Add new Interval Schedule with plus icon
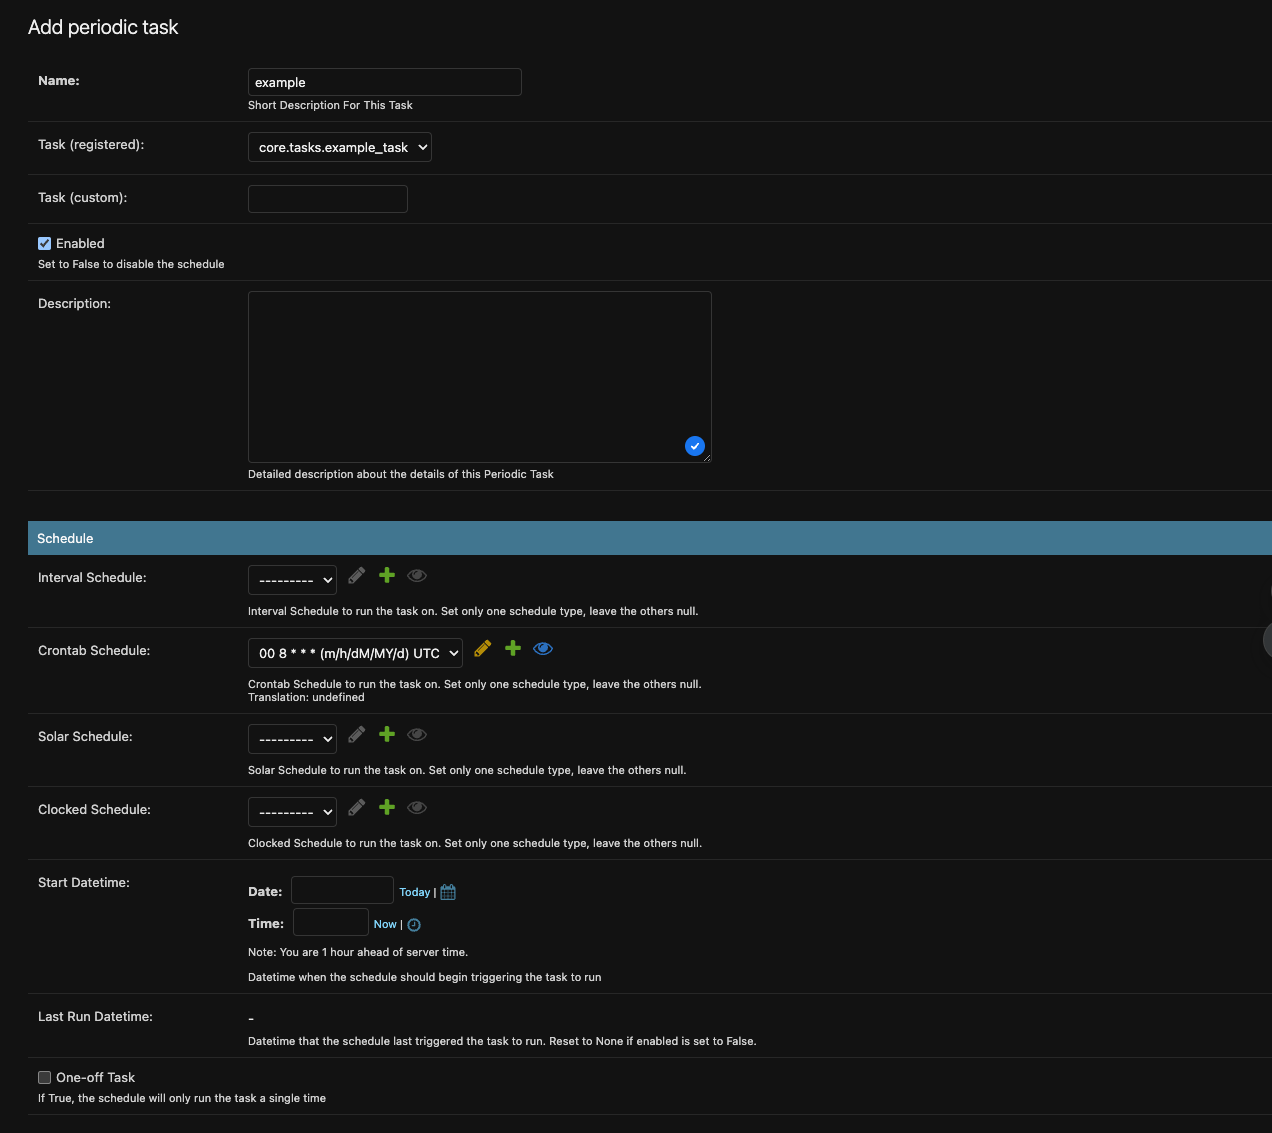Image resolution: width=1272 pixels, height=1133 pixels. click(387, 575)
